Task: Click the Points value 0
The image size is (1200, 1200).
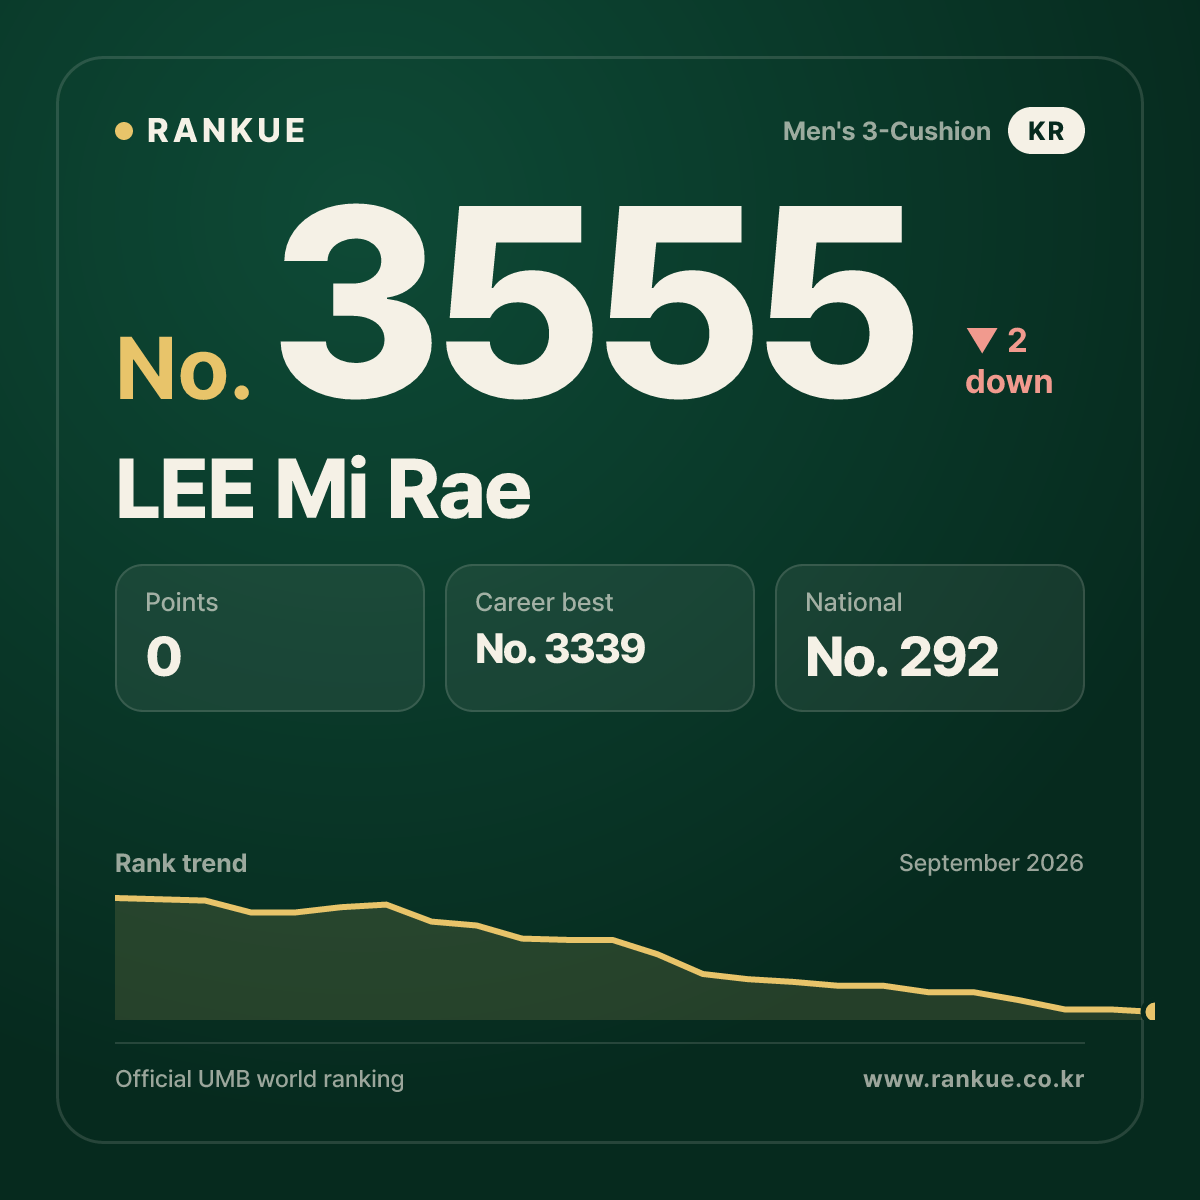Action: click(164, 658)
